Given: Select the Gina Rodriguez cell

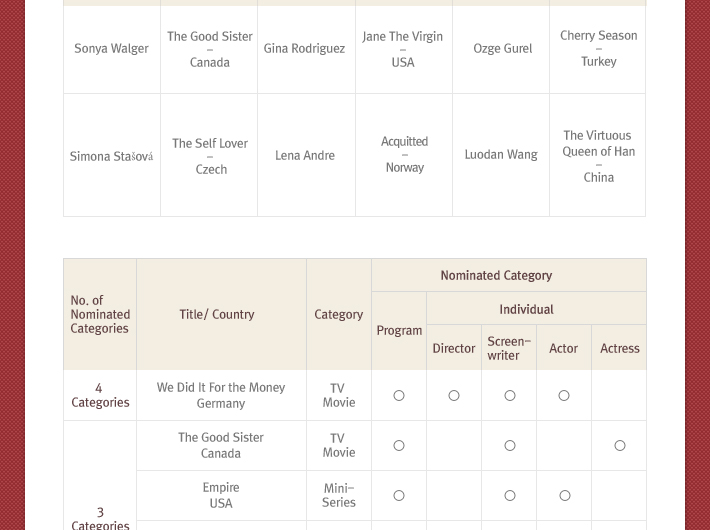Looking at the screenshot, I should point(304,49).
